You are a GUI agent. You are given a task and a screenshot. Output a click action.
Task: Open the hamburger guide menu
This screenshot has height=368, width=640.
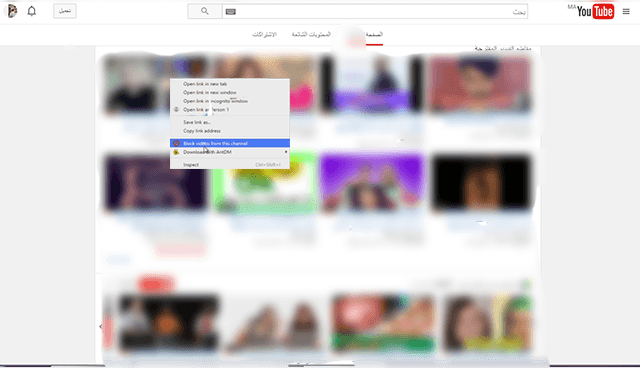[x=626, y=11]
